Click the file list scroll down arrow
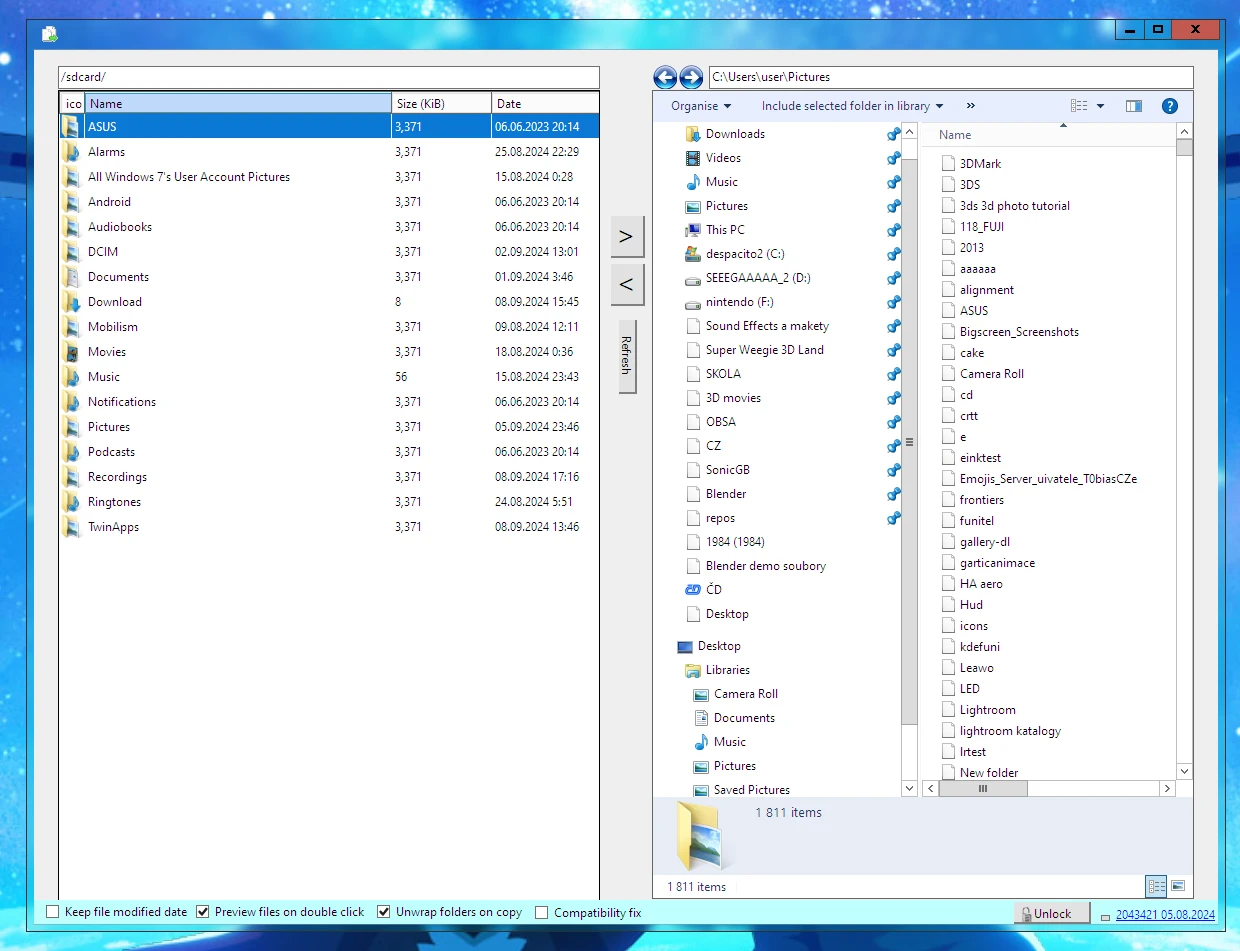The width and height of the screenshot is (1240, 951). [1185, 772]
